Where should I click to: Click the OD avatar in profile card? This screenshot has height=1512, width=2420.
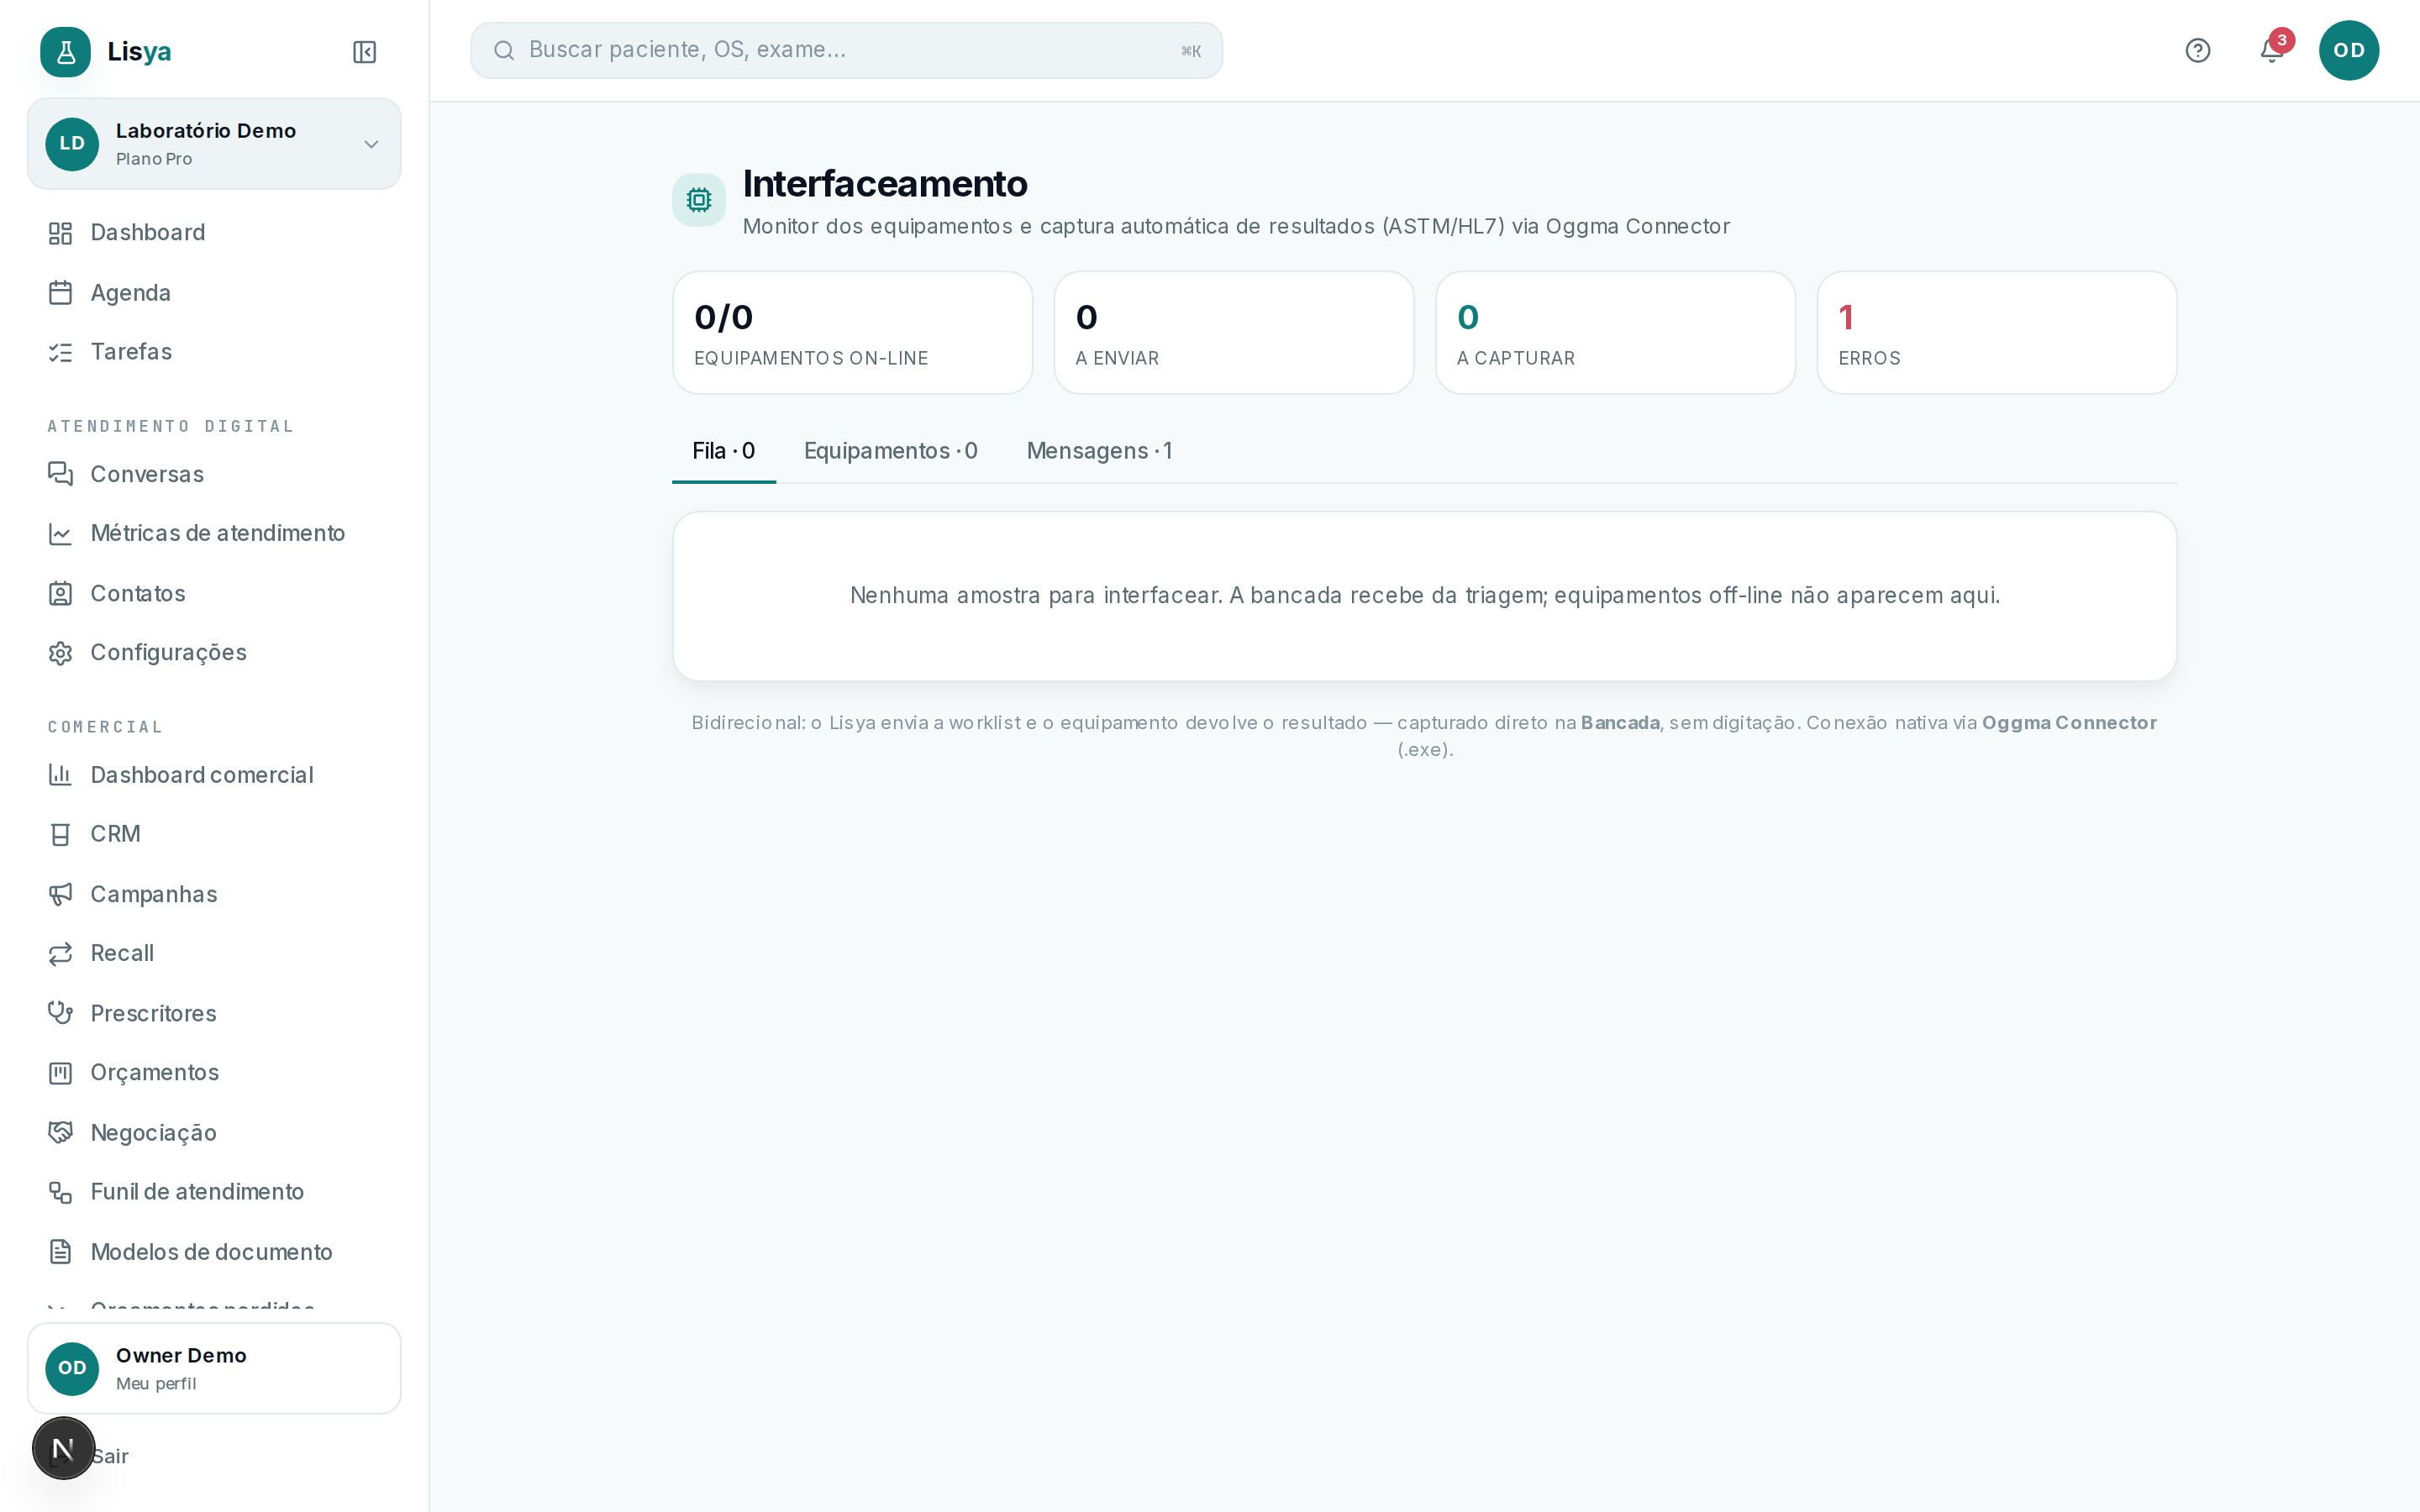point(72,1368)
